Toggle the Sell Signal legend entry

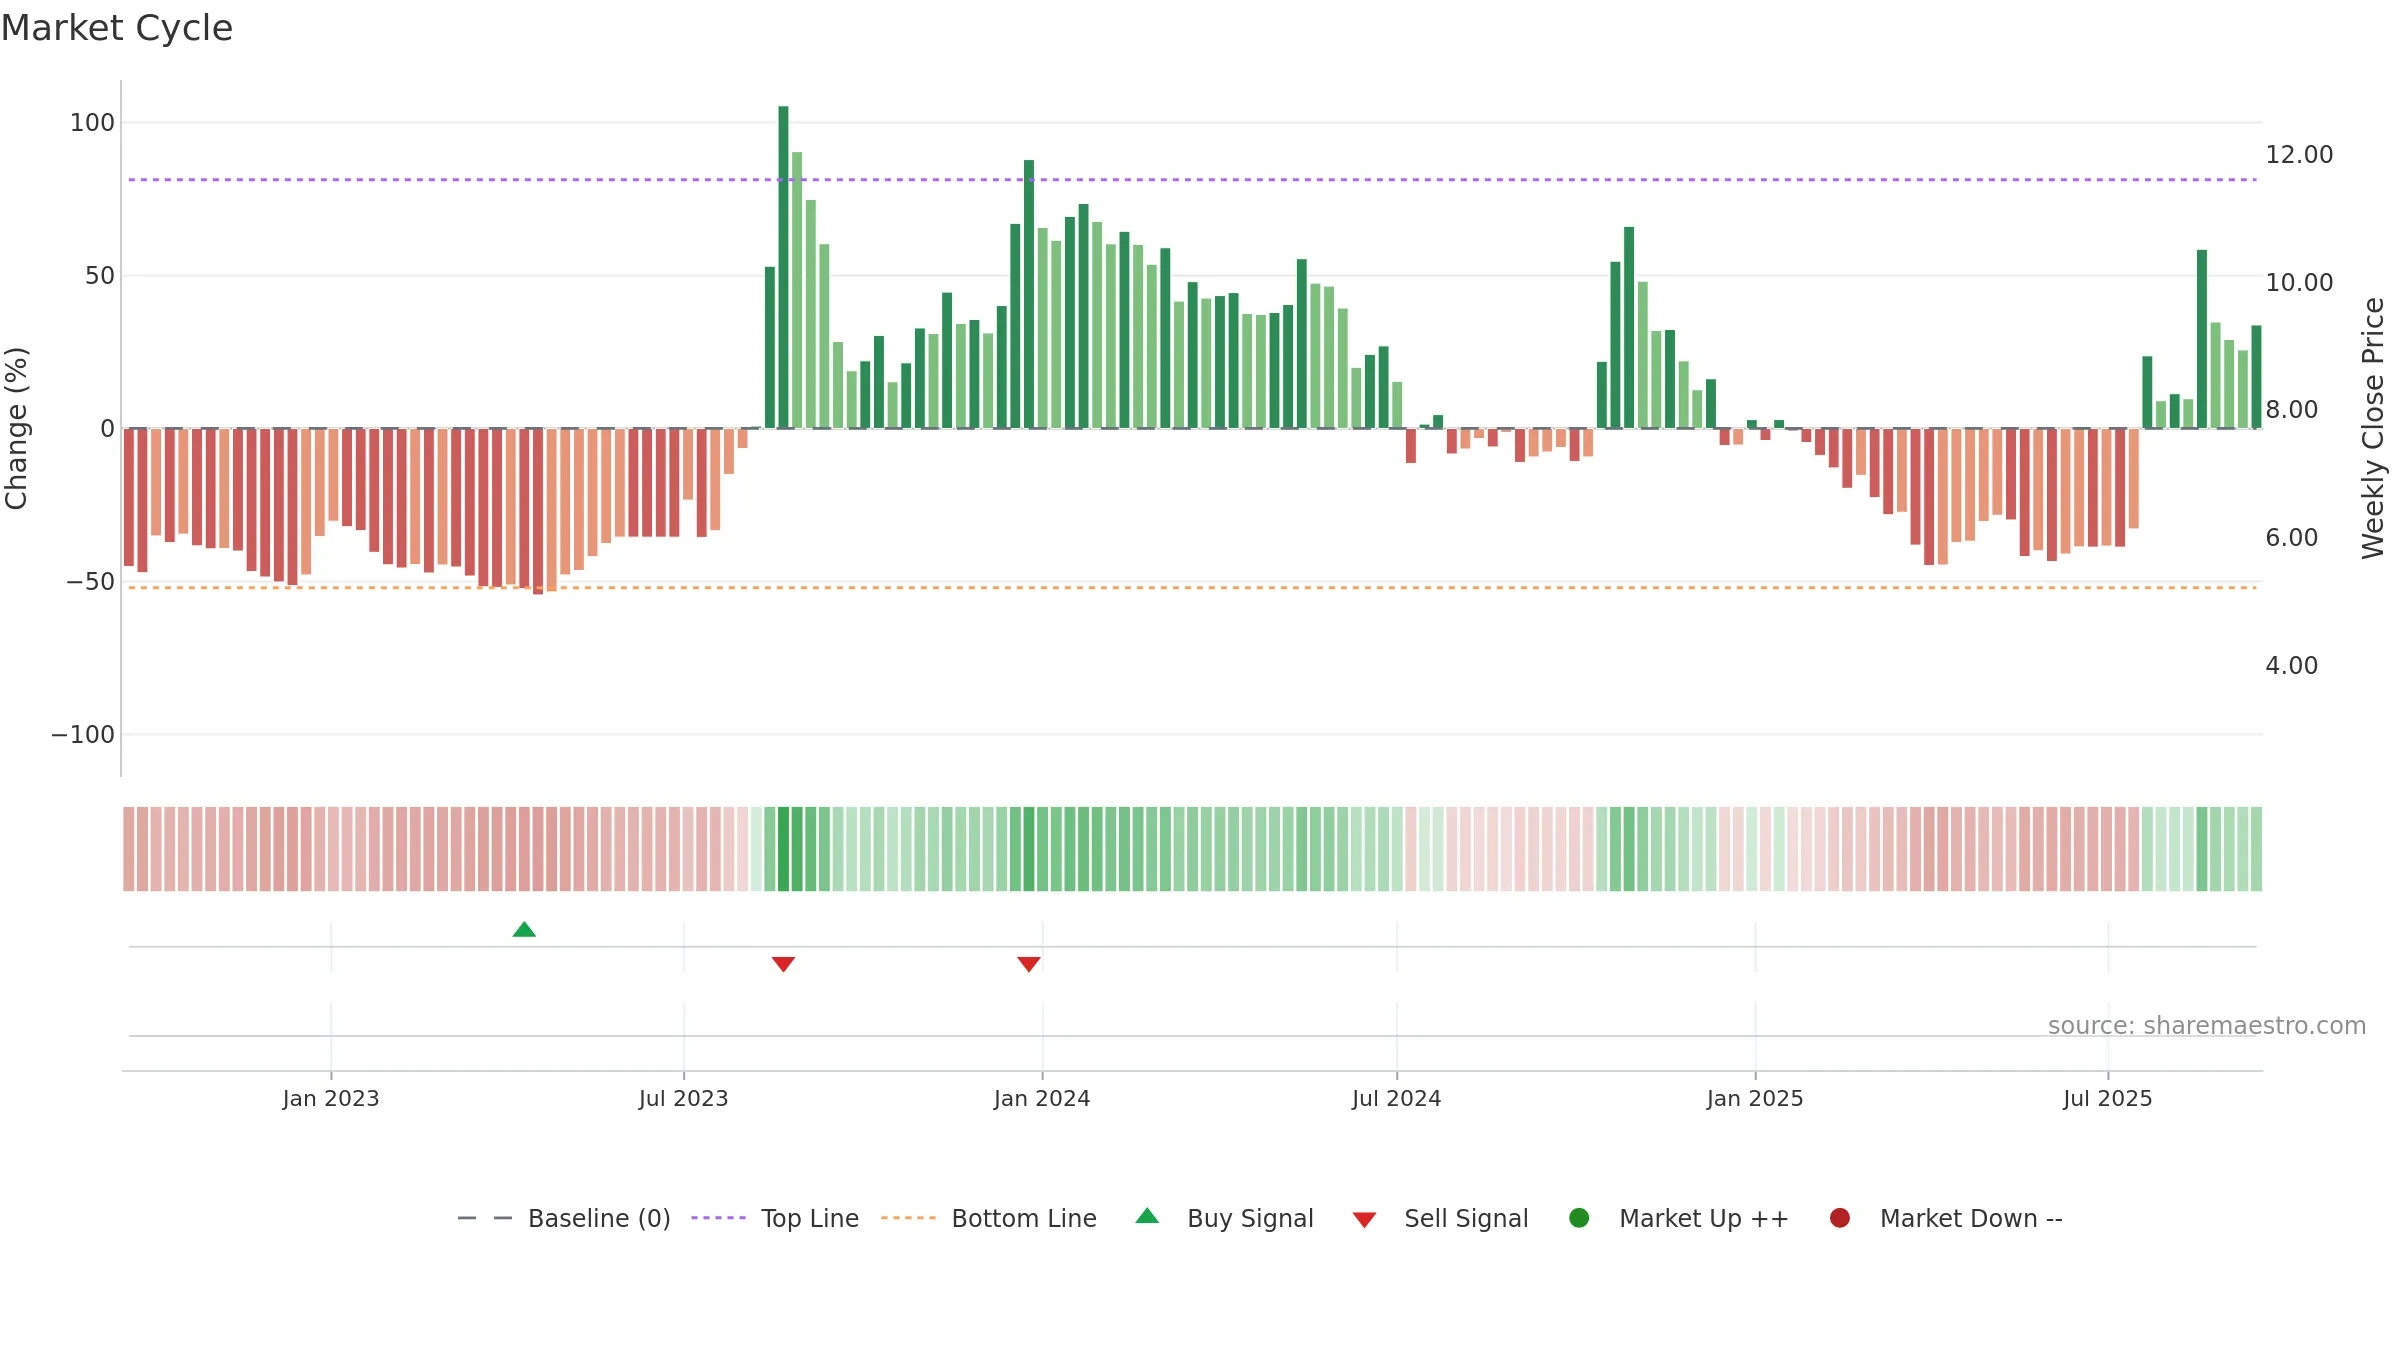click(1441, 1218)
